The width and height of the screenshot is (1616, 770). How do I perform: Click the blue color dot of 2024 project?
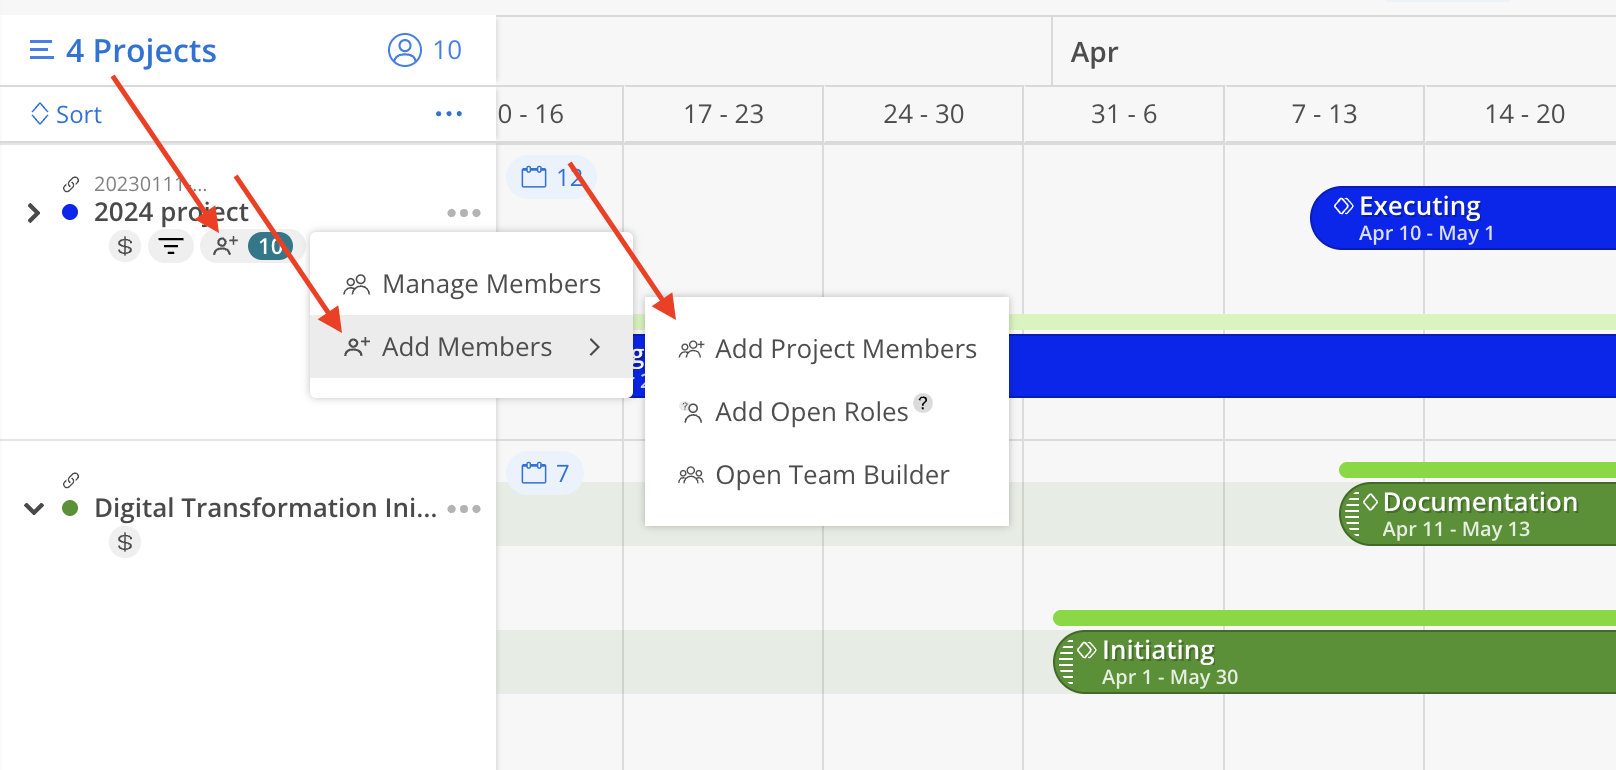pos(70,212)
